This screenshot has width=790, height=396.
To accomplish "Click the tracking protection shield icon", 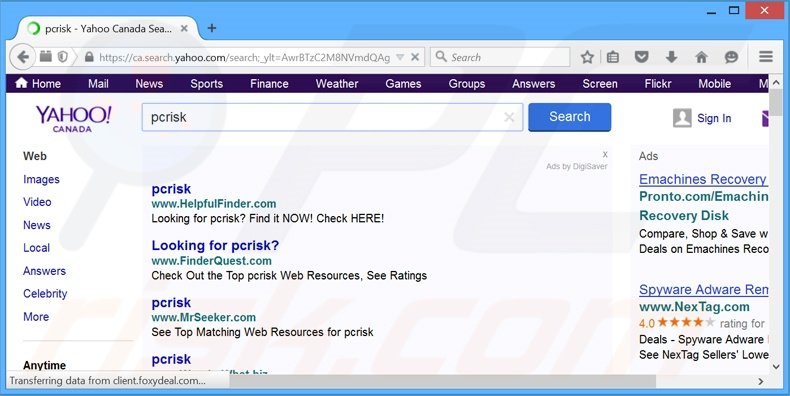I will 62,57.
